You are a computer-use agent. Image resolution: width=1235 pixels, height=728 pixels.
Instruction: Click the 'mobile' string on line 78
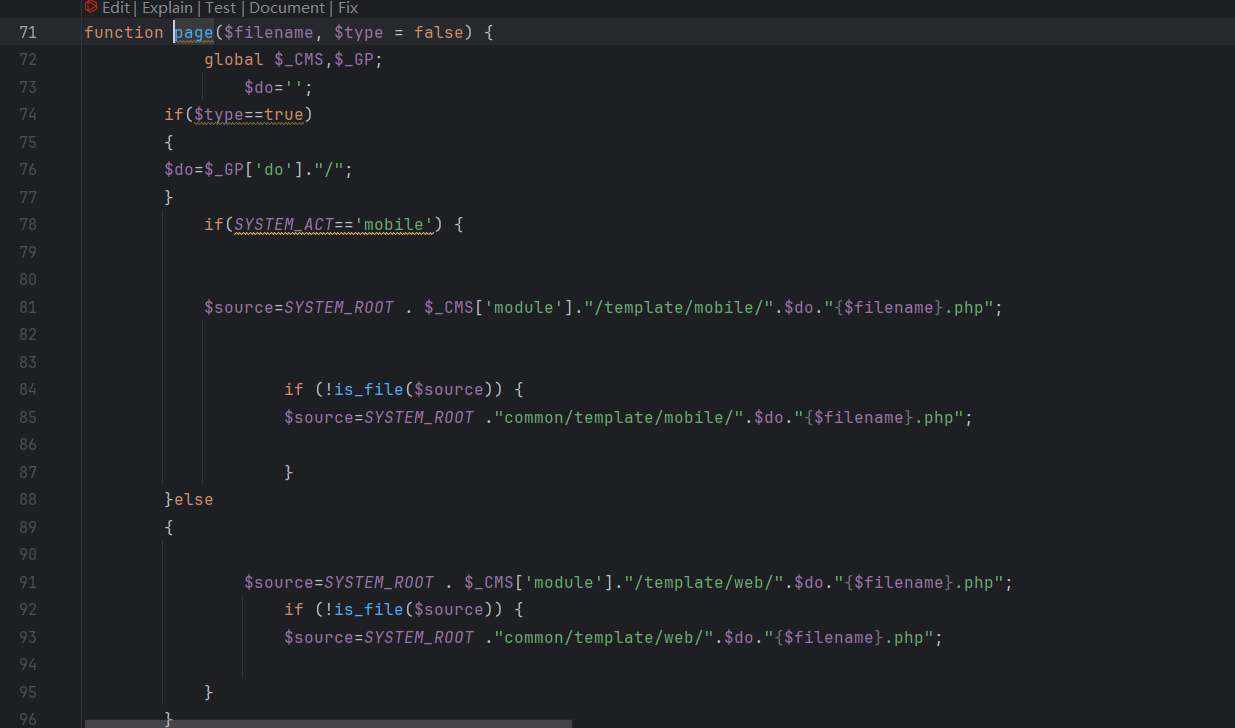pyautogui.click(x=394, y=224)
